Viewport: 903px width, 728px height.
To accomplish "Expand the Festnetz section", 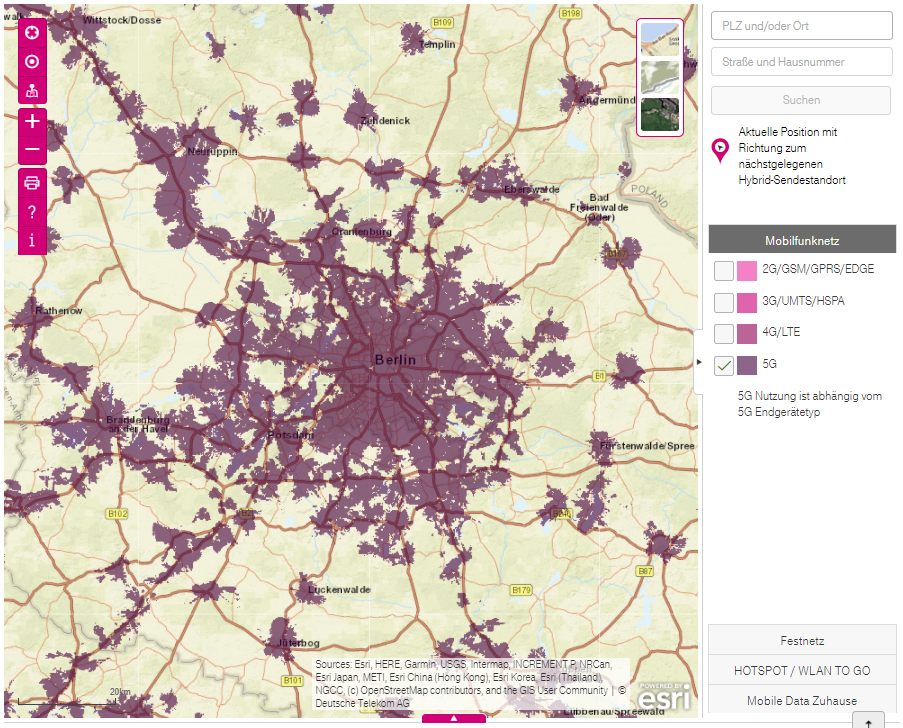I will (801, 640).
